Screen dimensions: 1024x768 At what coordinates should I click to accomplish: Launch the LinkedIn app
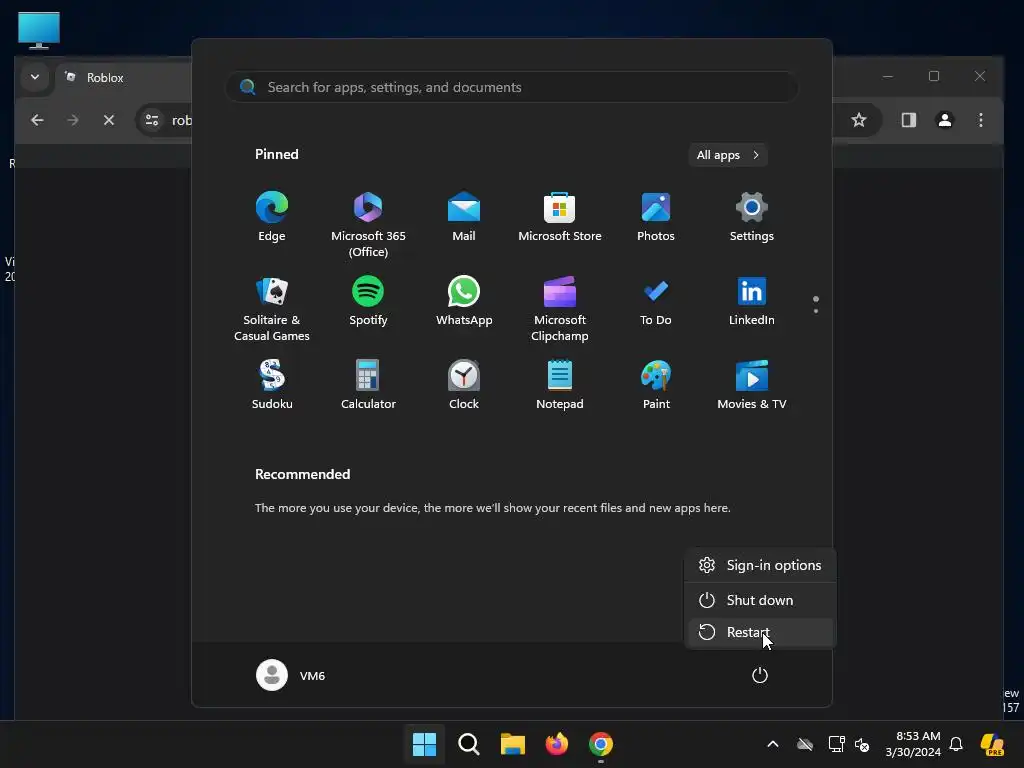pos(752,301)
